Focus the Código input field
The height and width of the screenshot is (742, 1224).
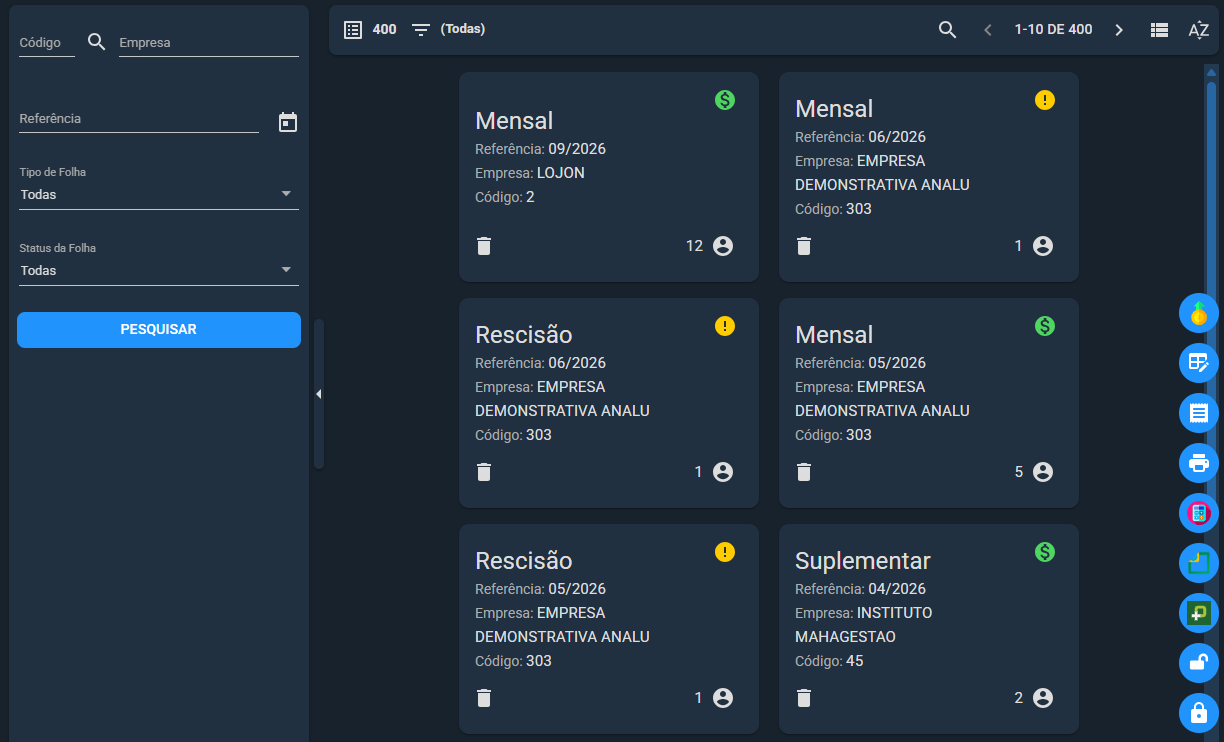47,43
